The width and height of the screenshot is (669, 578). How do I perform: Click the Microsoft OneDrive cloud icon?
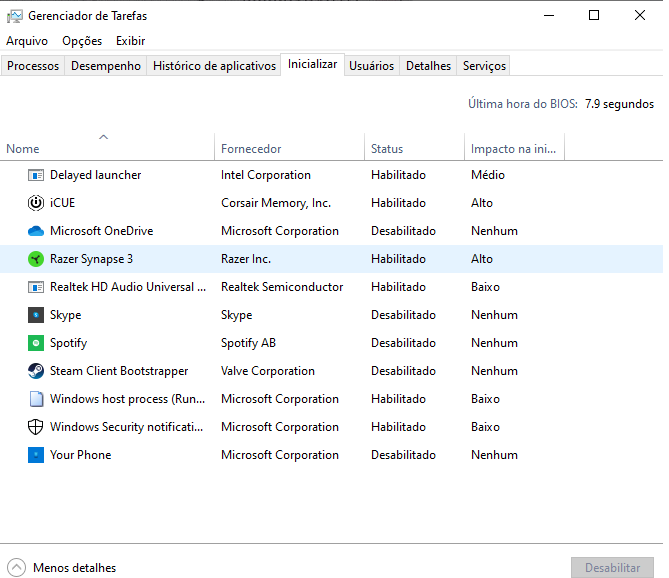tap(36, 231)
